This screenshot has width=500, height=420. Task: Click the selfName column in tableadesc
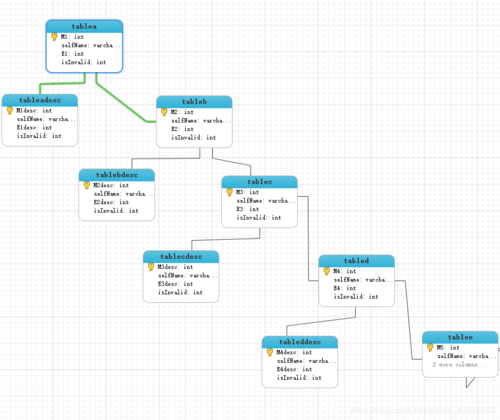tap(47, 119)
